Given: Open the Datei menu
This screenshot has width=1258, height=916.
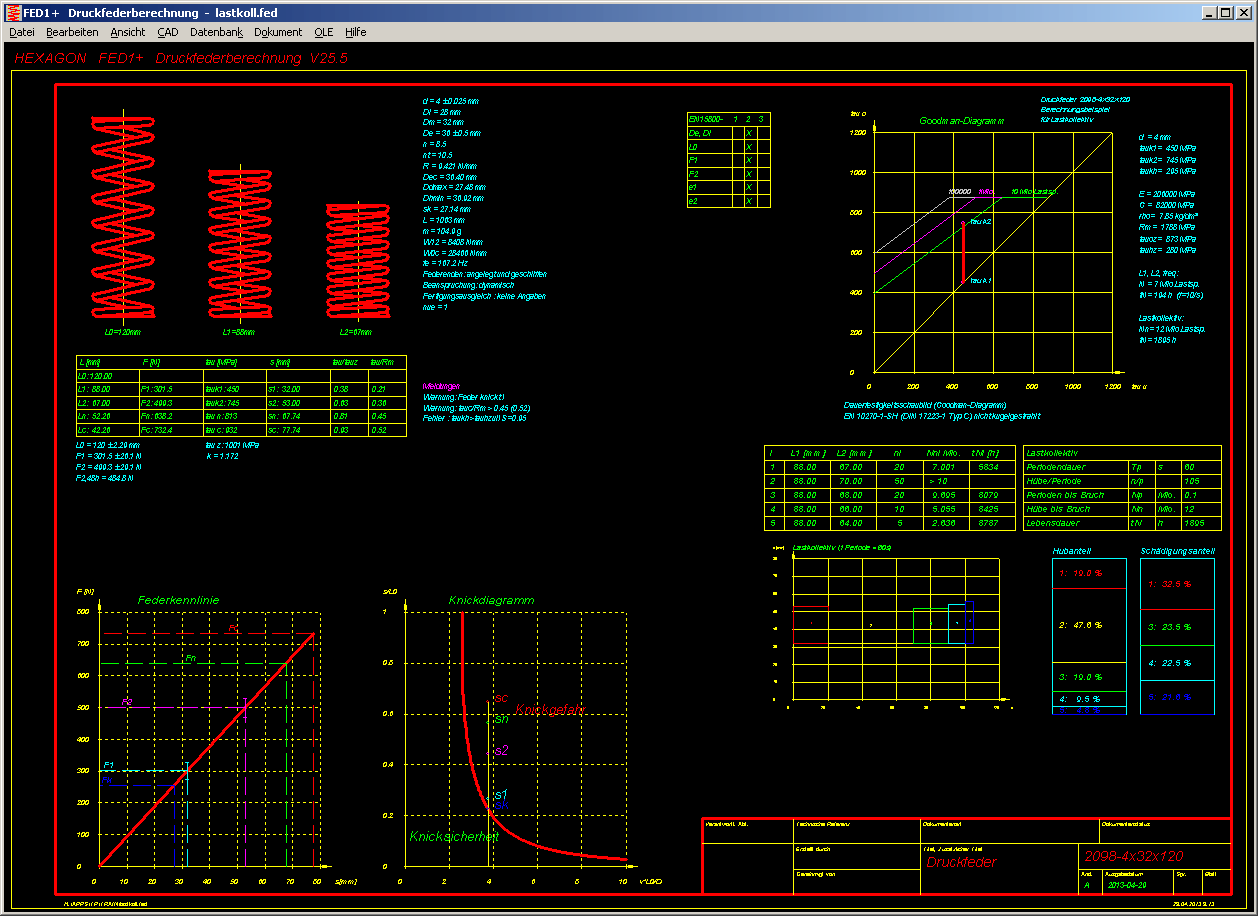Looking at the screenshot, I should pos(22,32).
